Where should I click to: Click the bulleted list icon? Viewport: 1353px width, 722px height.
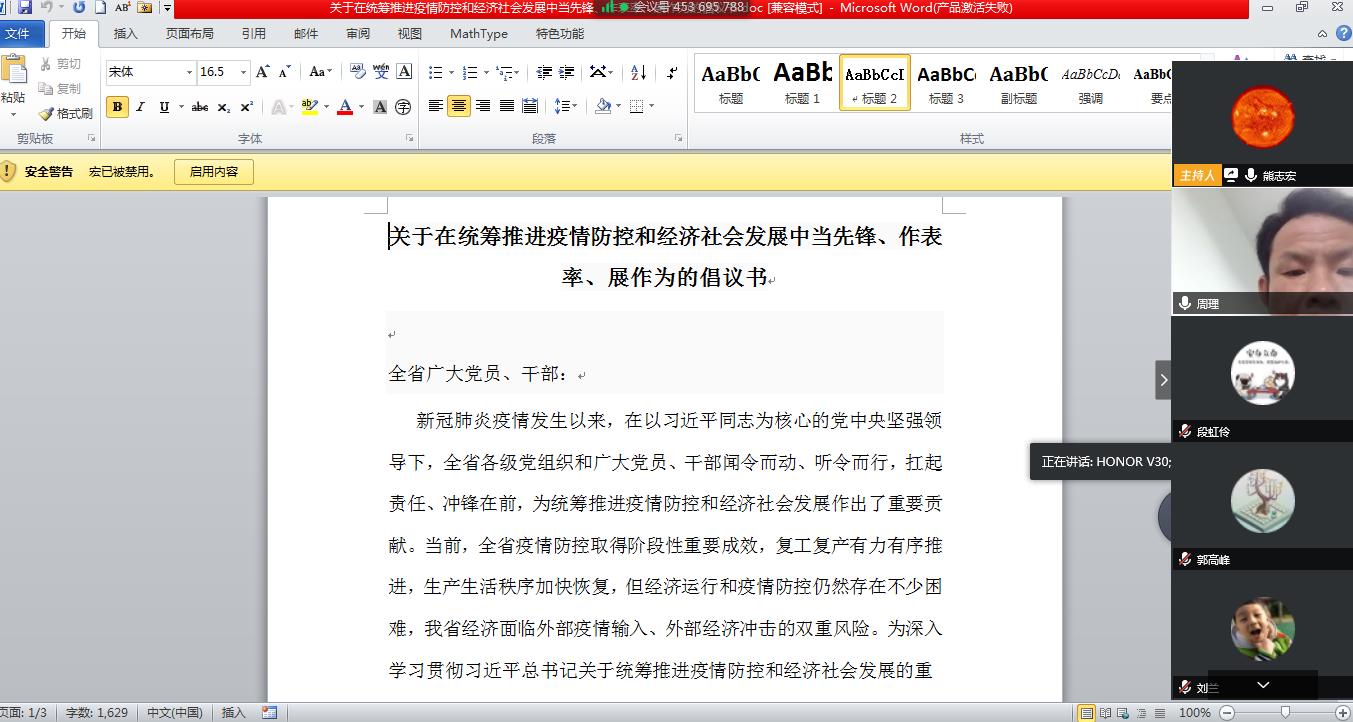point(436,72)
